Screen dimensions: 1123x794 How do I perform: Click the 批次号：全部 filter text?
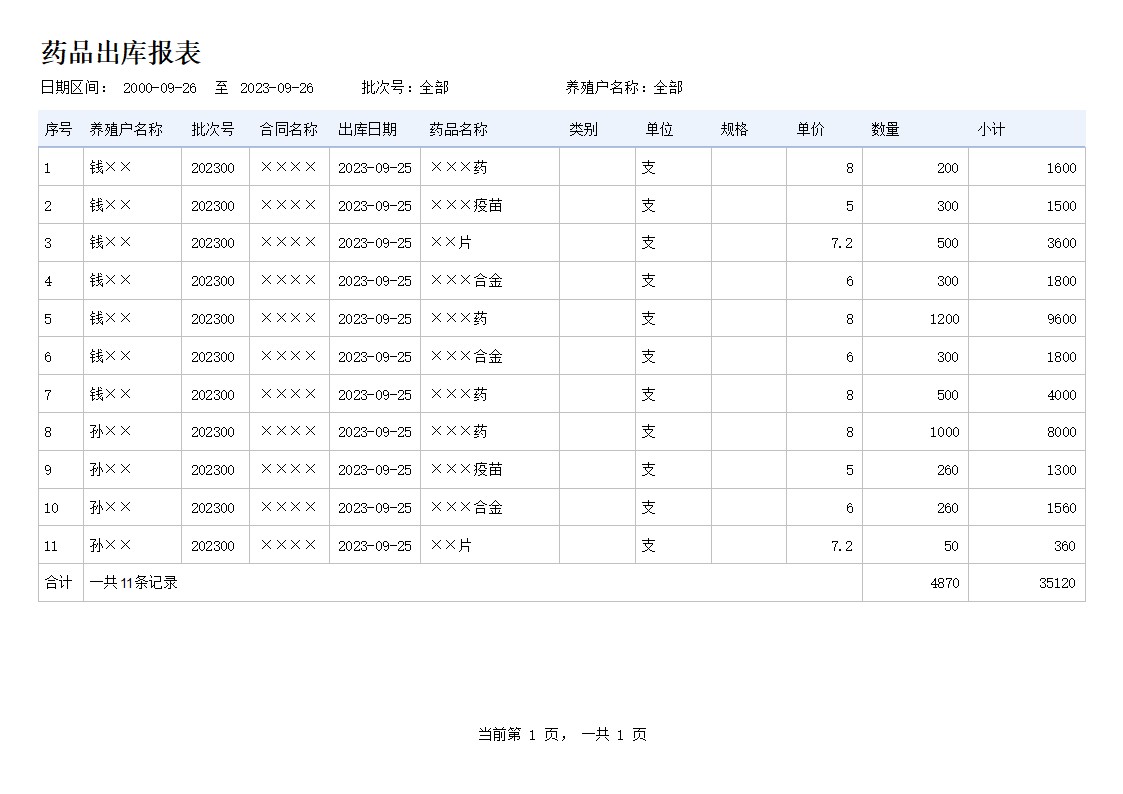tap(405, 87)
